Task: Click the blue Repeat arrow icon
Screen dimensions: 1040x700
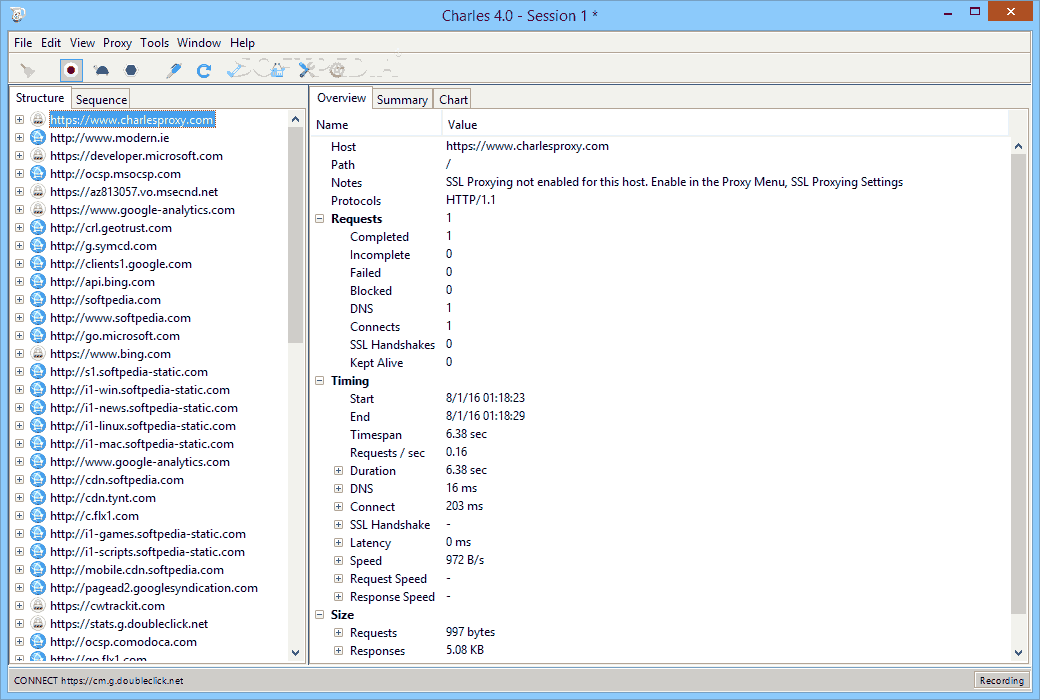Action: tap(204, 70)
